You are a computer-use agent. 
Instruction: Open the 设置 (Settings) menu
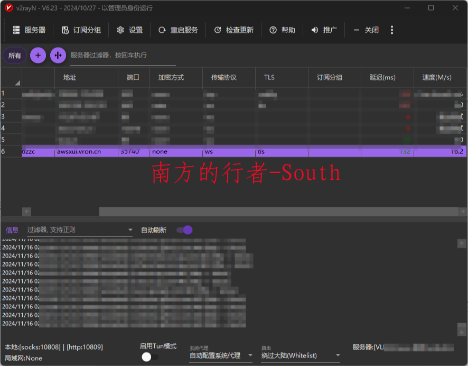pyautogui.click(x=130, y=30)
